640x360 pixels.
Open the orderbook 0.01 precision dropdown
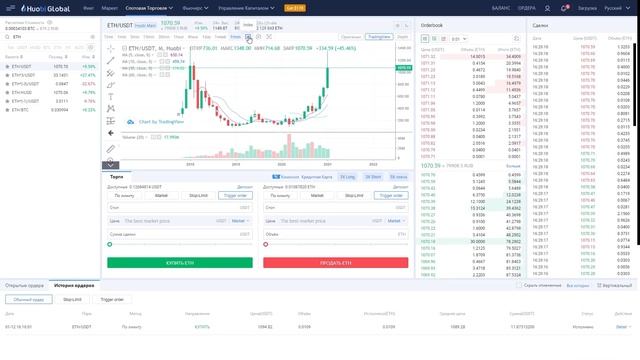(459, 39)
